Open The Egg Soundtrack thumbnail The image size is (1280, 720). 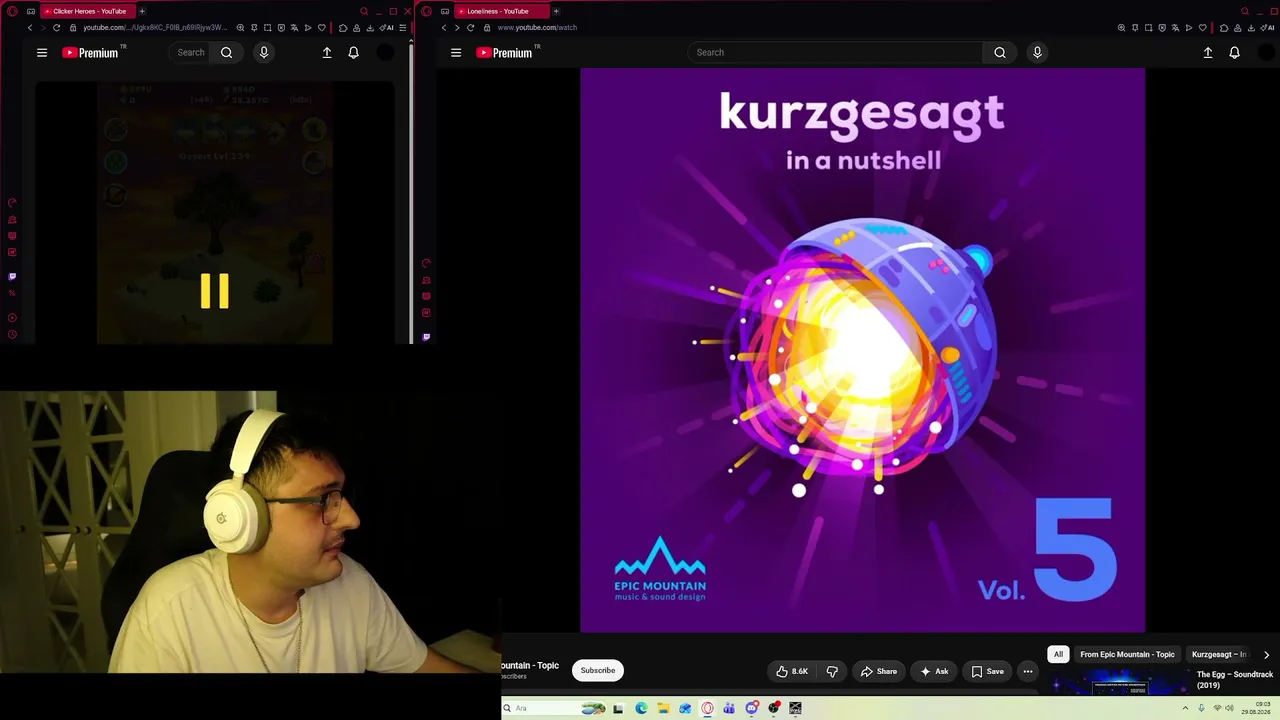tap(1118, 683)
